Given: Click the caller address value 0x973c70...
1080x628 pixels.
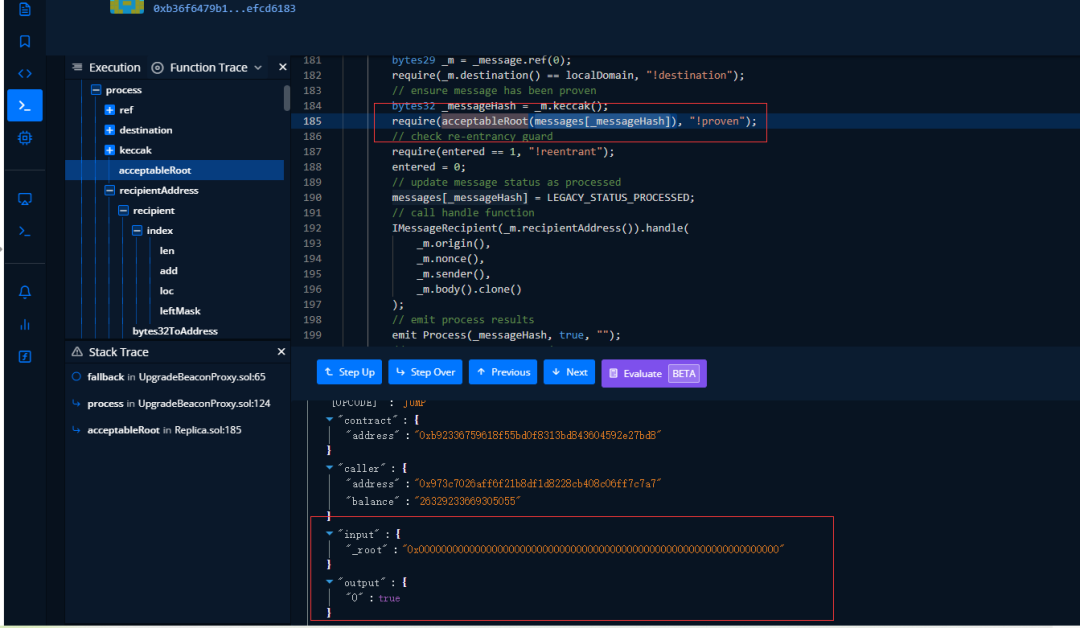Looking at the screenshot, I should [537, 483].
